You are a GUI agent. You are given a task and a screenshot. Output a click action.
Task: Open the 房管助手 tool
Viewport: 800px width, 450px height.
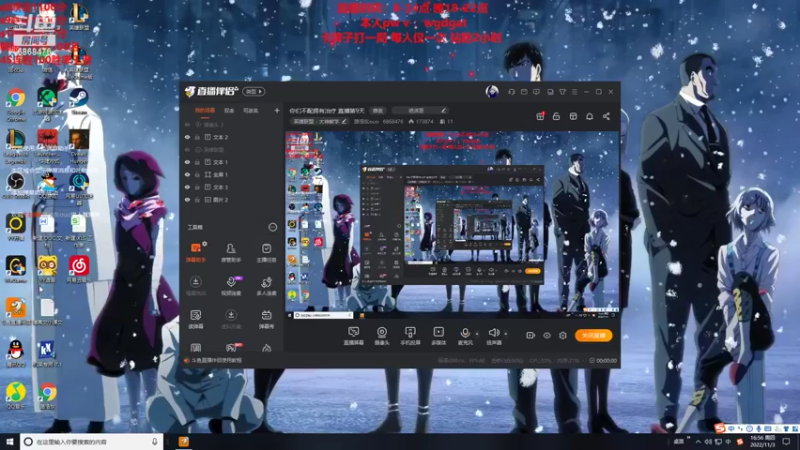point(231,253)
